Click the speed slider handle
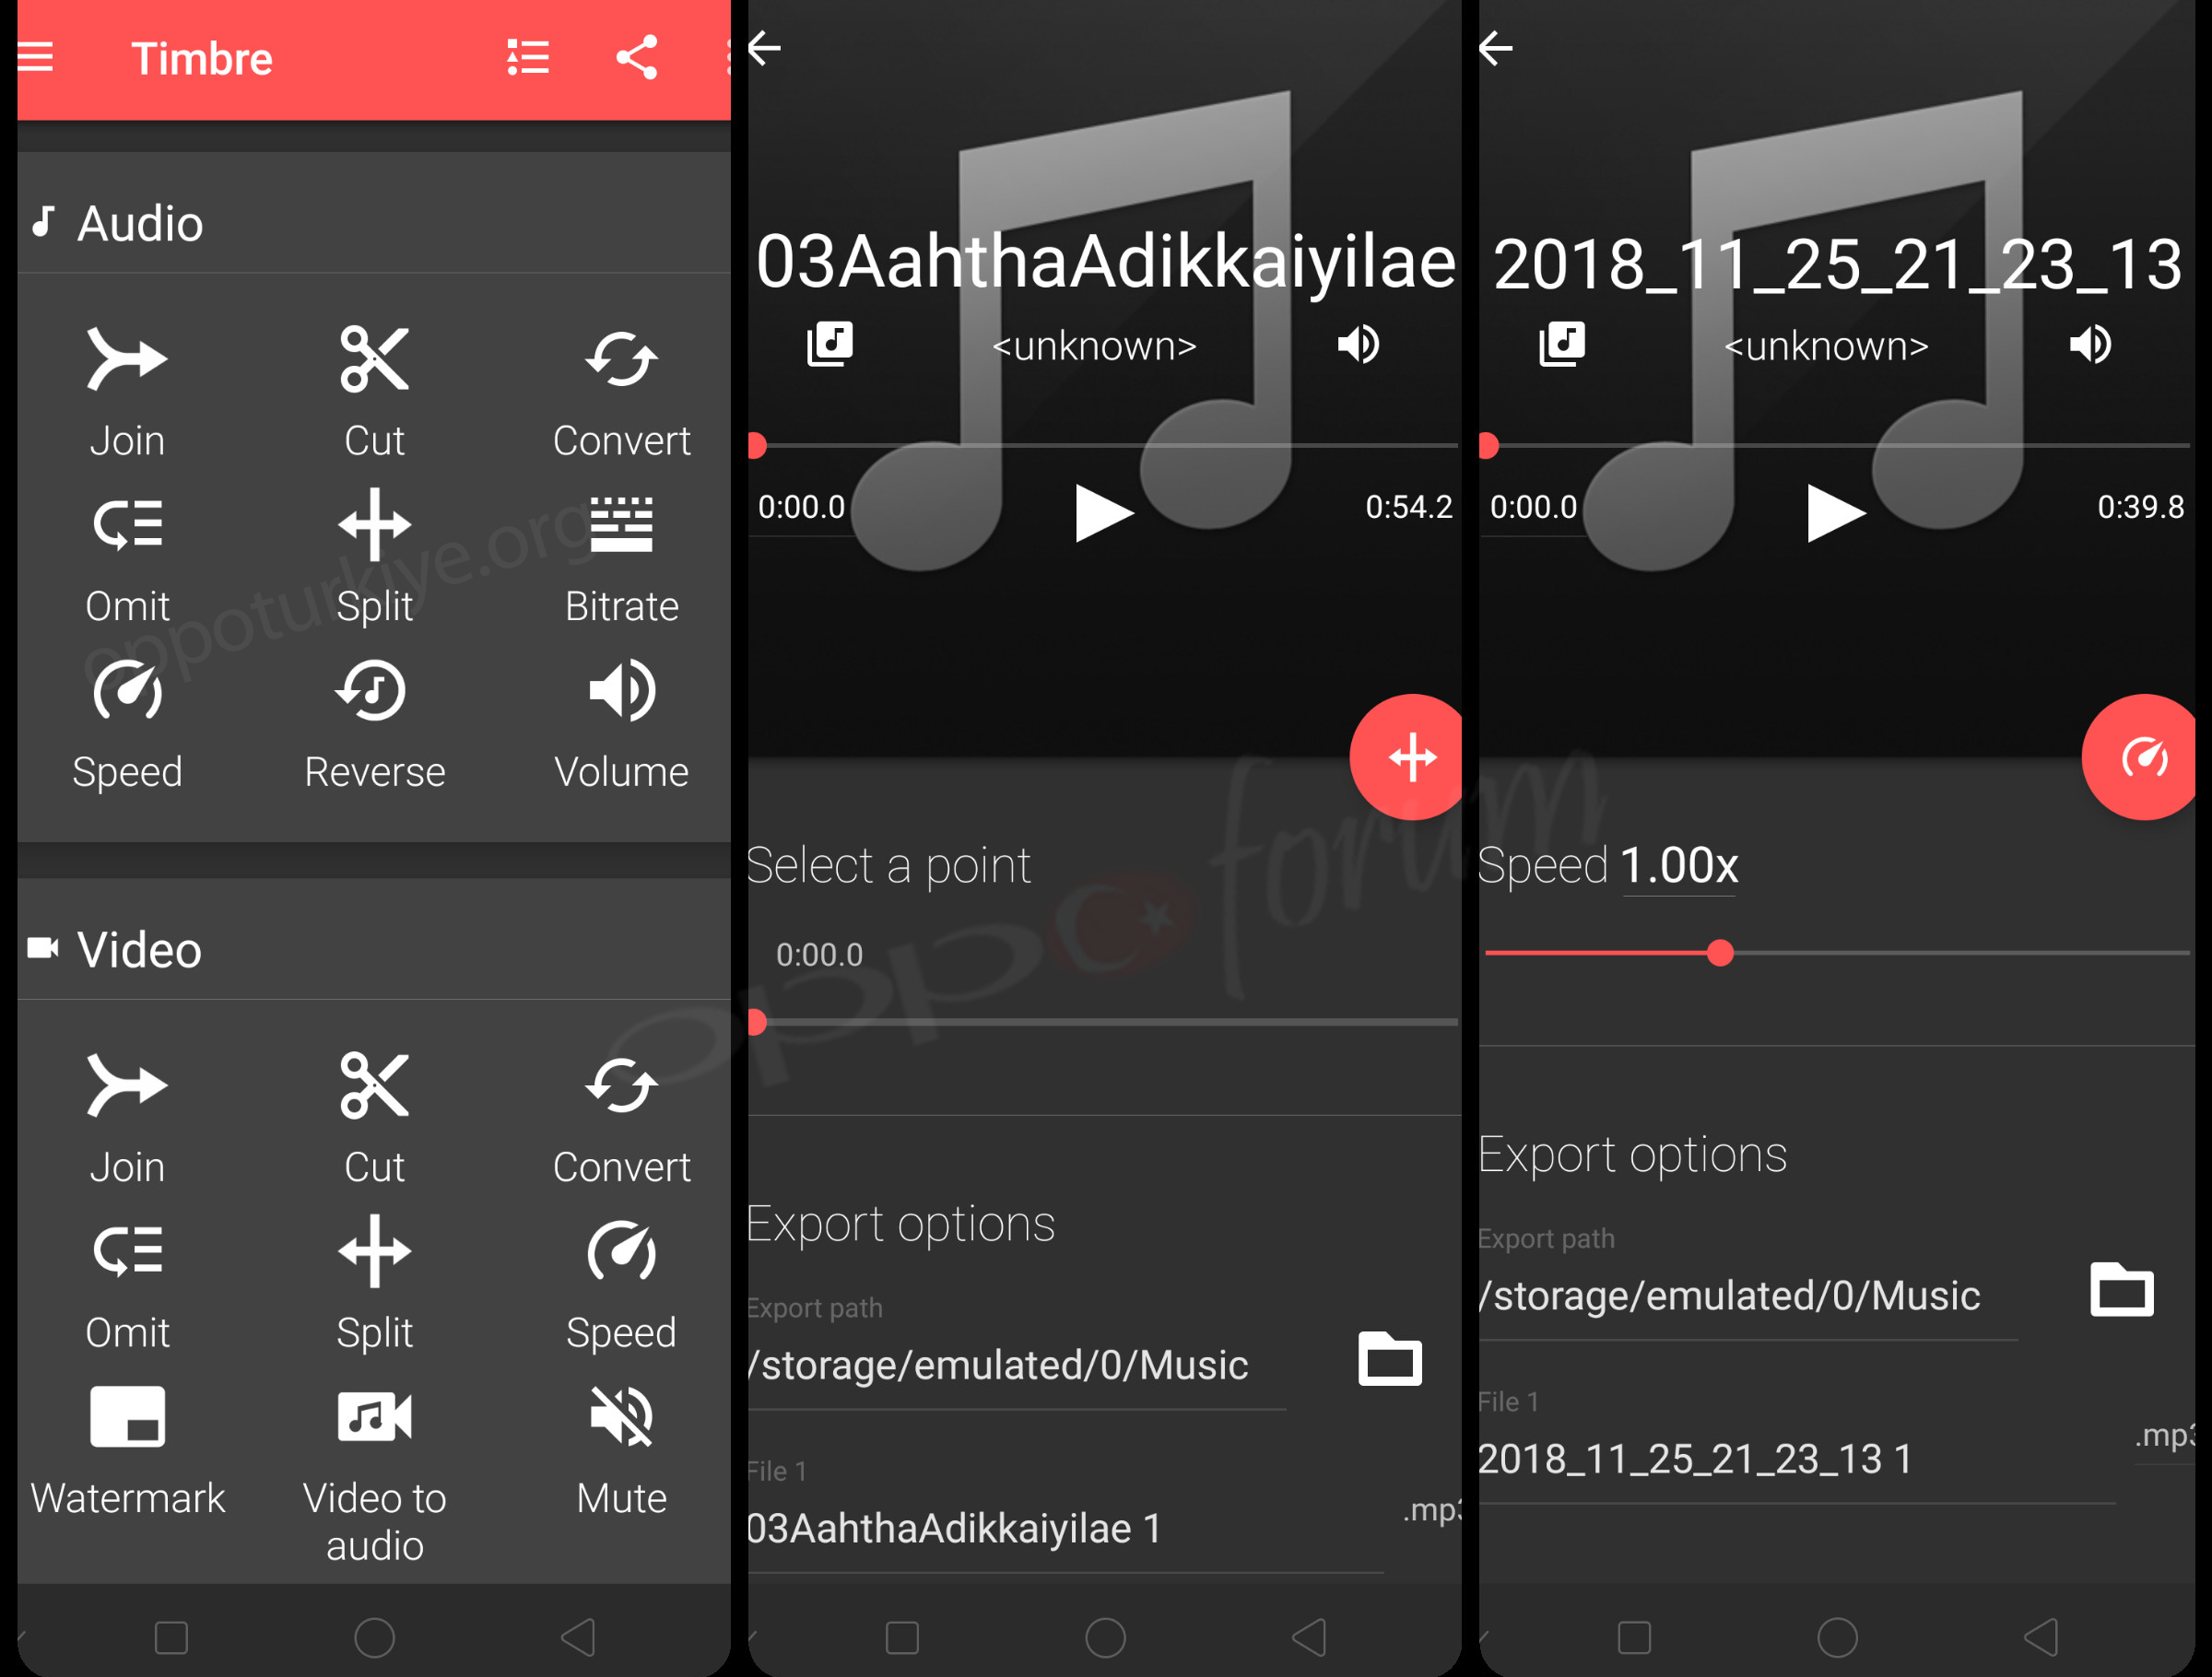This screenshot has height=1677, width=2212. [1720, 953]
